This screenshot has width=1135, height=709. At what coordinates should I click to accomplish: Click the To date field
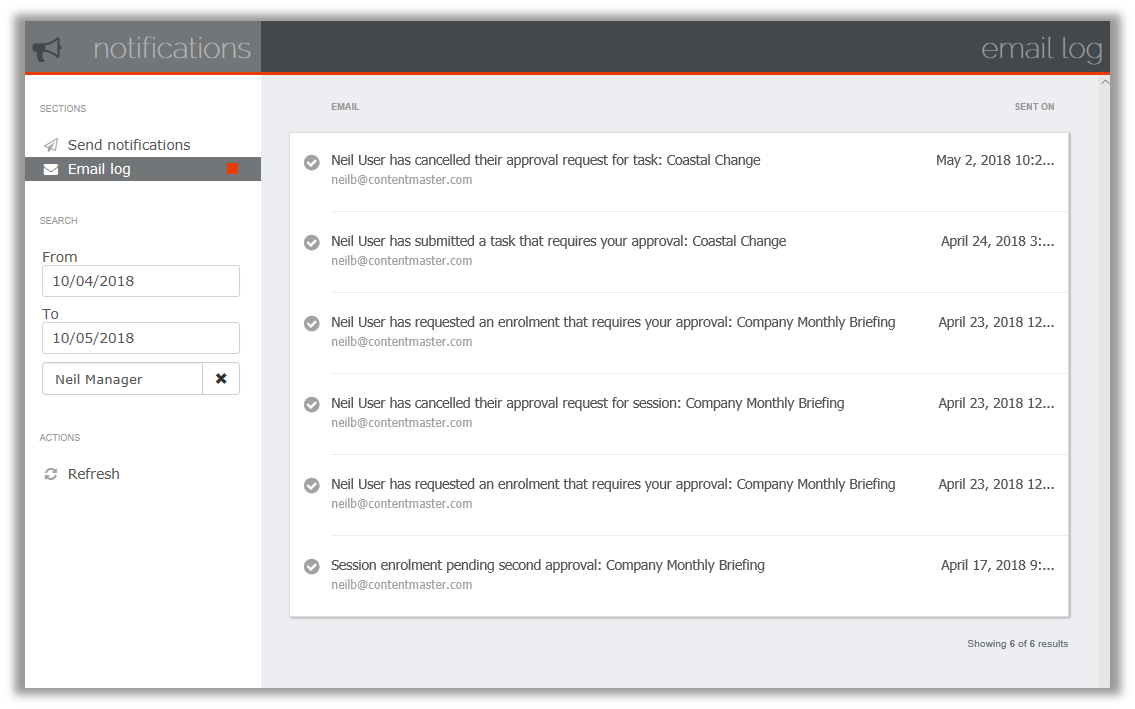pos(140,338)
